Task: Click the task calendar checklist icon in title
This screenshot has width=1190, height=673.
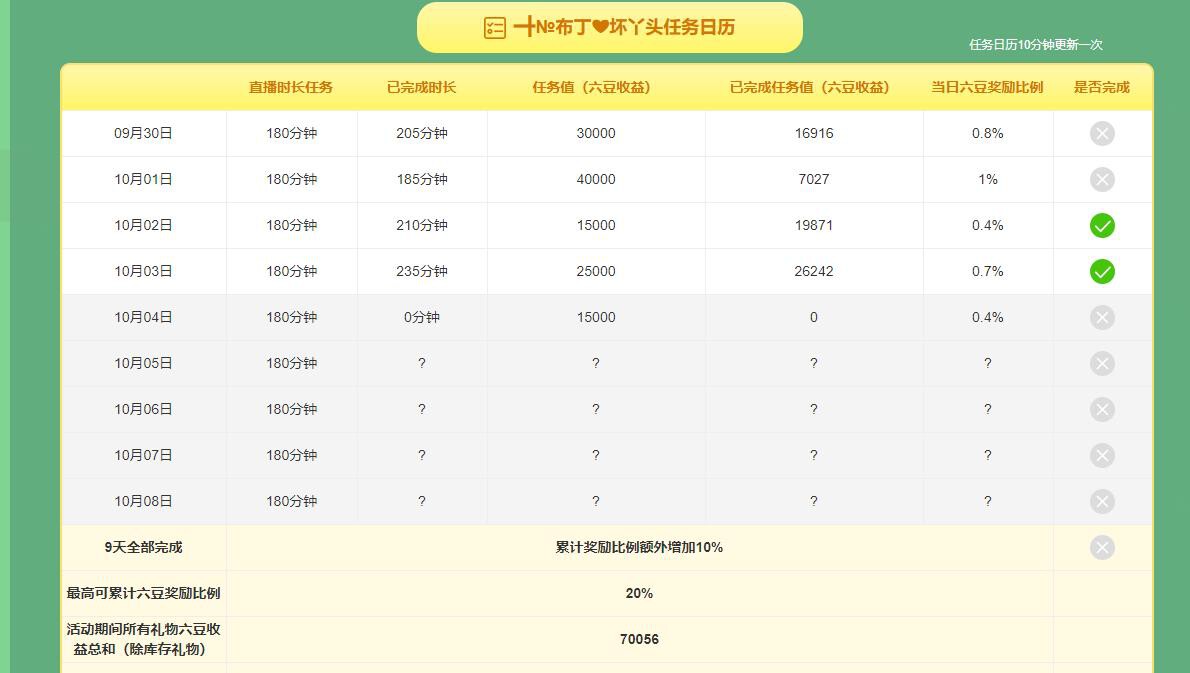Action: coord(495,28)
